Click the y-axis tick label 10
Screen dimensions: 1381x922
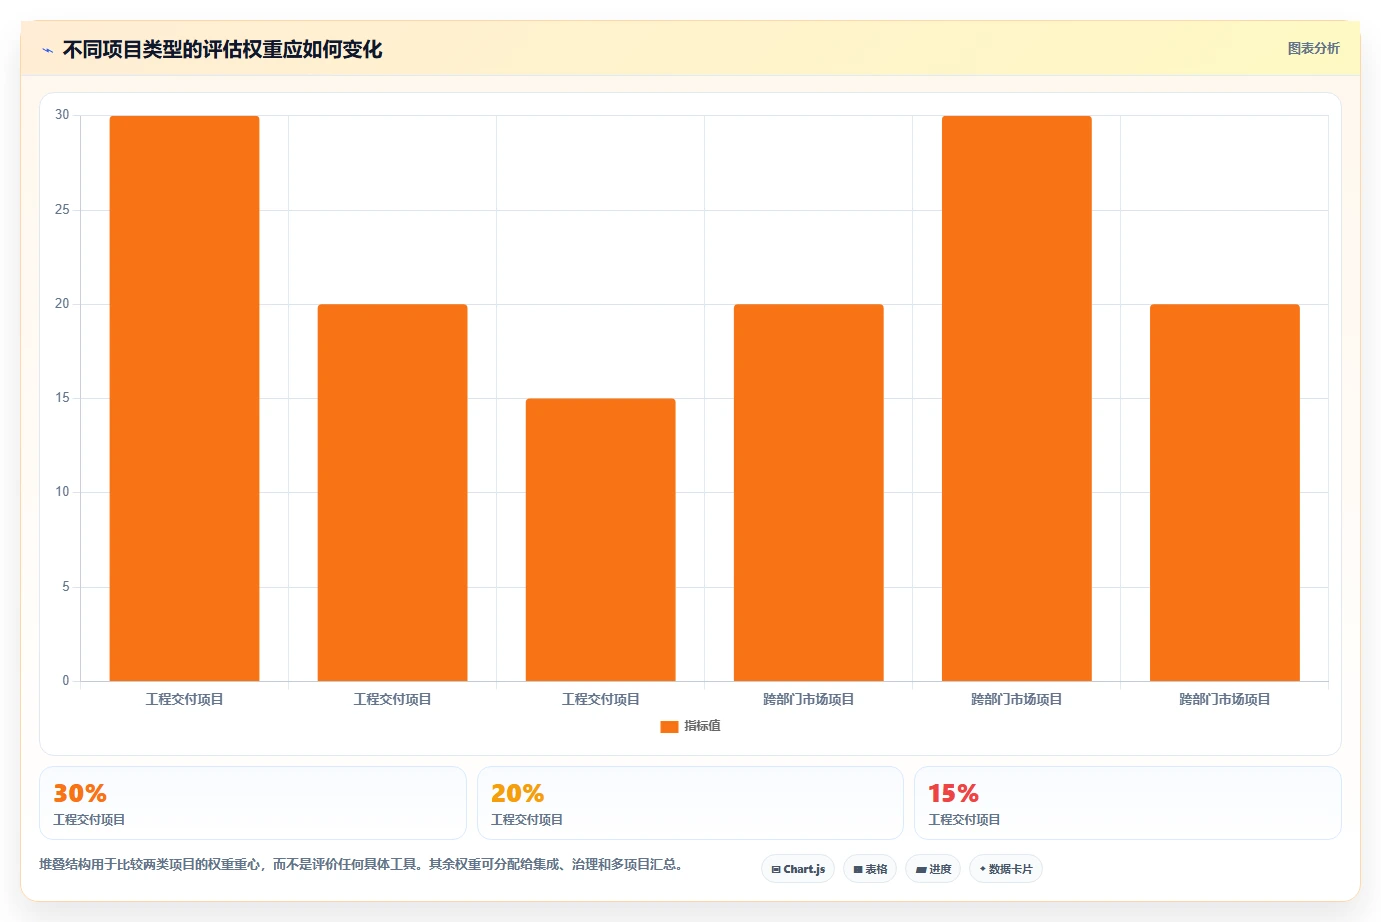point(62,492)
